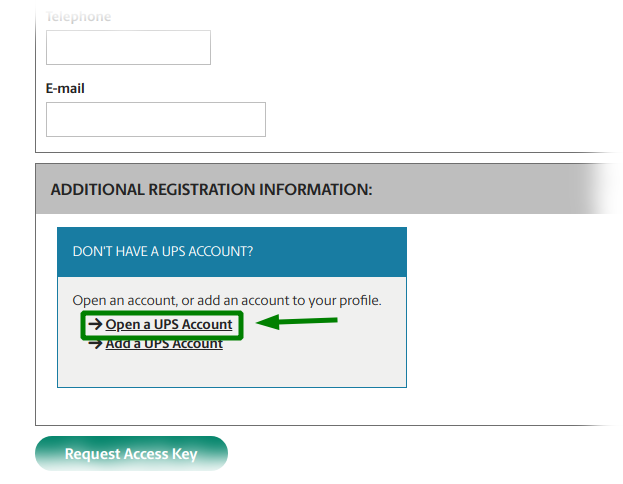Image resolution: width=623 pixels, height=484 pixels.
Task: Click empty gray area below Add a UPS Account
Action: [232, 370]
